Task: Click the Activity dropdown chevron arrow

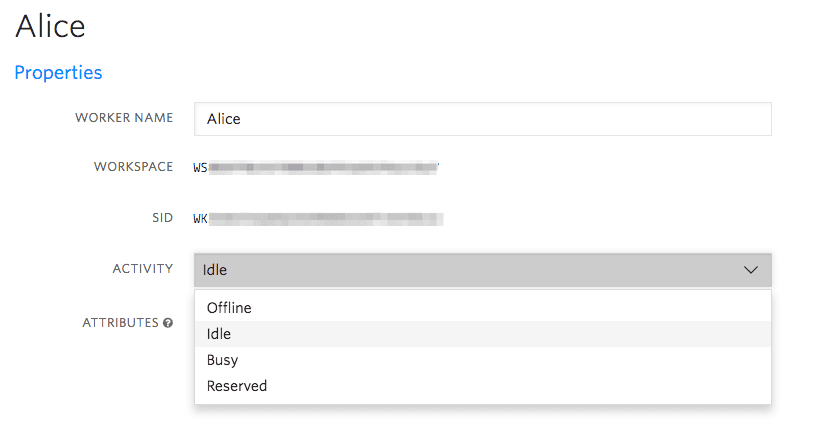Action: [751, 270]
